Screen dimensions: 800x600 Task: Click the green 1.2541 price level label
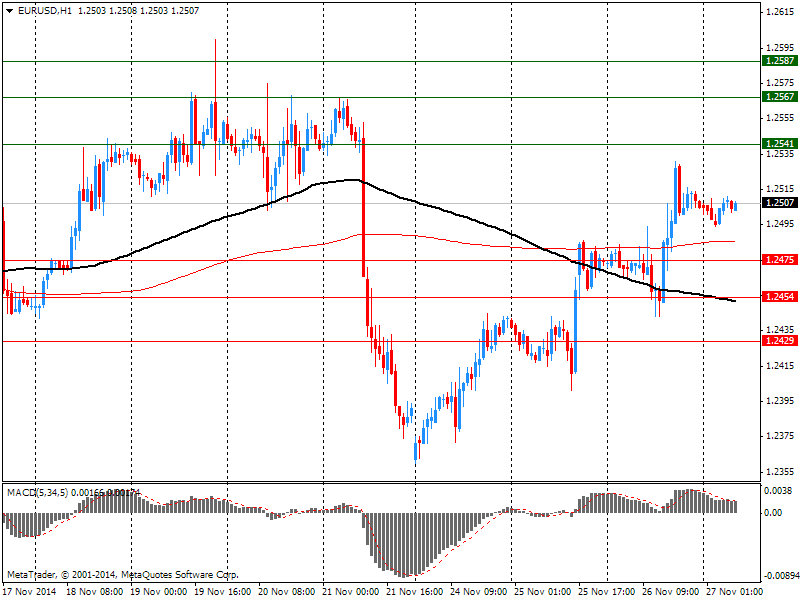[x=779, y=144]
